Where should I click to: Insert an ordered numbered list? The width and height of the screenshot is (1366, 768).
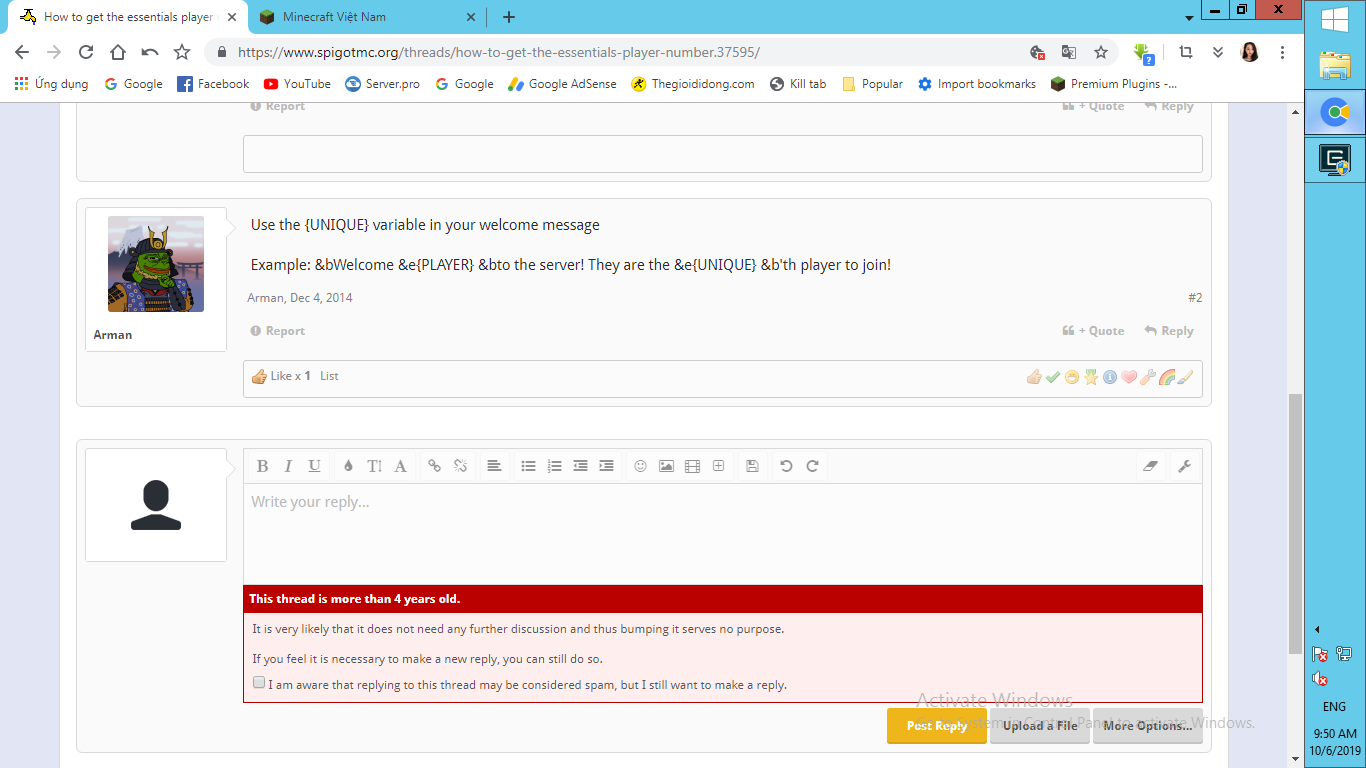(x=554, y=466)
